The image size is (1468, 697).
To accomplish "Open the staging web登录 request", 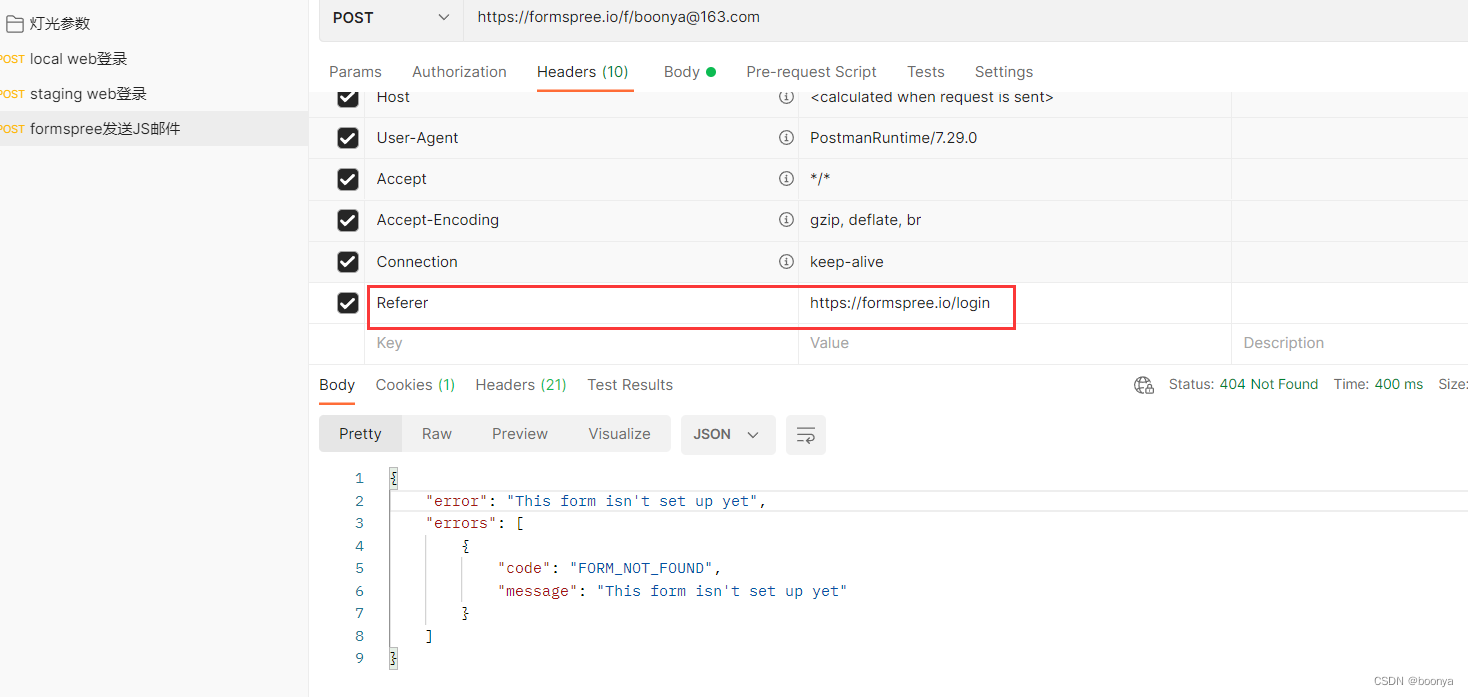I will pyautogui.click(x=88, y=94).
